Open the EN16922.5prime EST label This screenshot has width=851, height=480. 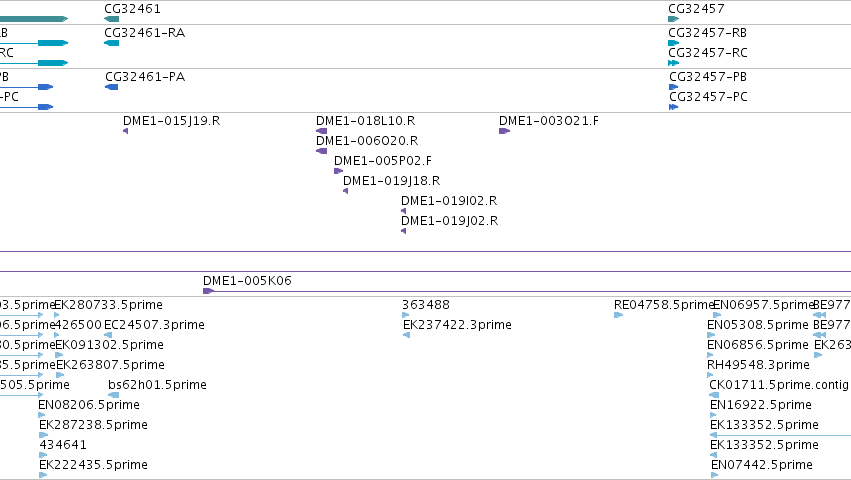pyautogui.click(x=761, y=405)
